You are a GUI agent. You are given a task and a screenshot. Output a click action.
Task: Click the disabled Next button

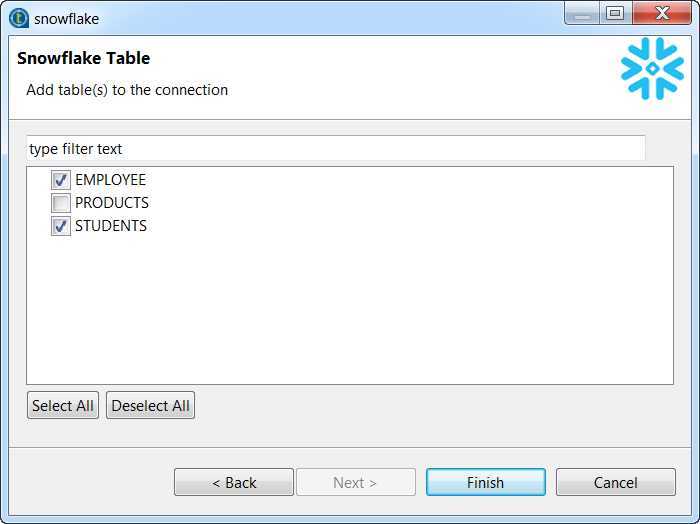tap(355, 482)
